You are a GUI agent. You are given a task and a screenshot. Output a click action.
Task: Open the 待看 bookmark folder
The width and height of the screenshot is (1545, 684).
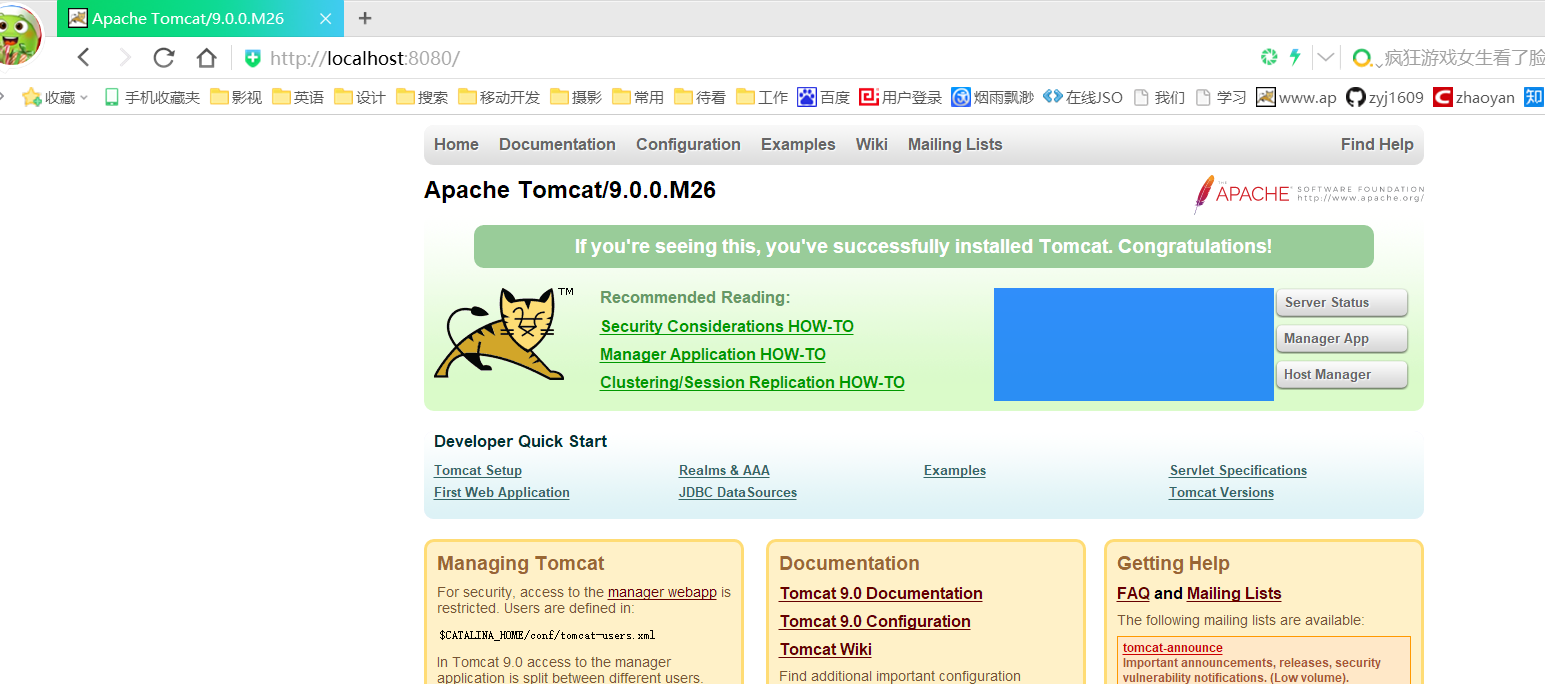tap(700, 97)
